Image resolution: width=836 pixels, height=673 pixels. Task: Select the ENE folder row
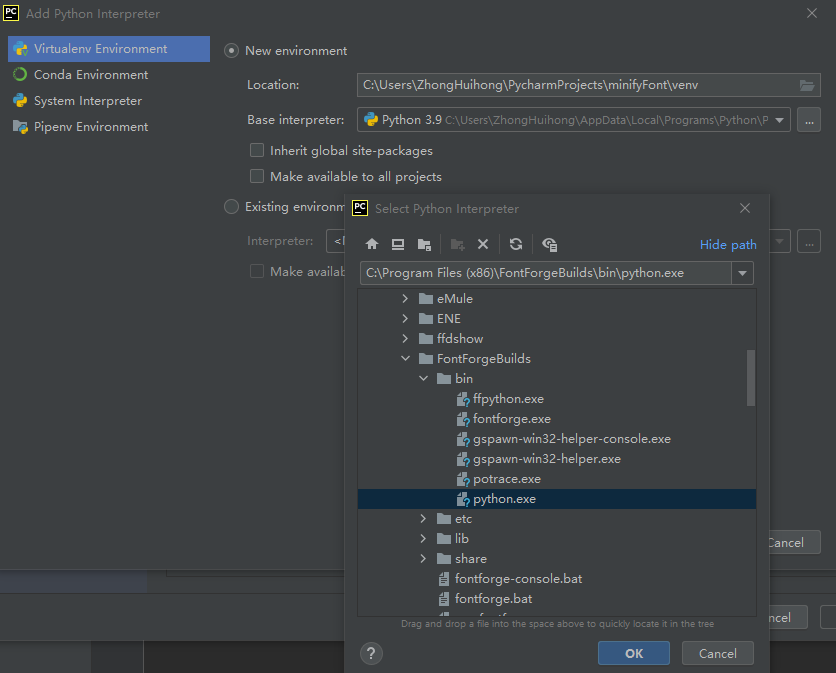(x=557, y=319)
